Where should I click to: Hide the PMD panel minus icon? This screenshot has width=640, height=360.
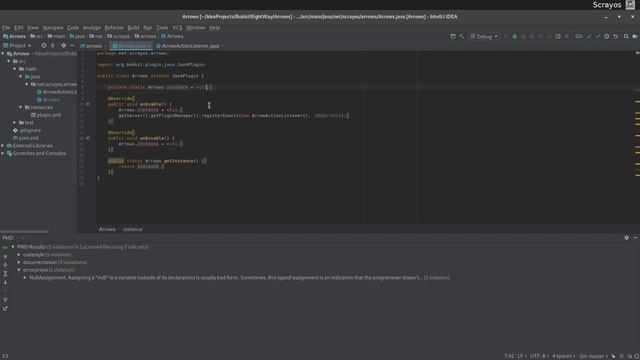pyautogui.click(x=636, y=238)
